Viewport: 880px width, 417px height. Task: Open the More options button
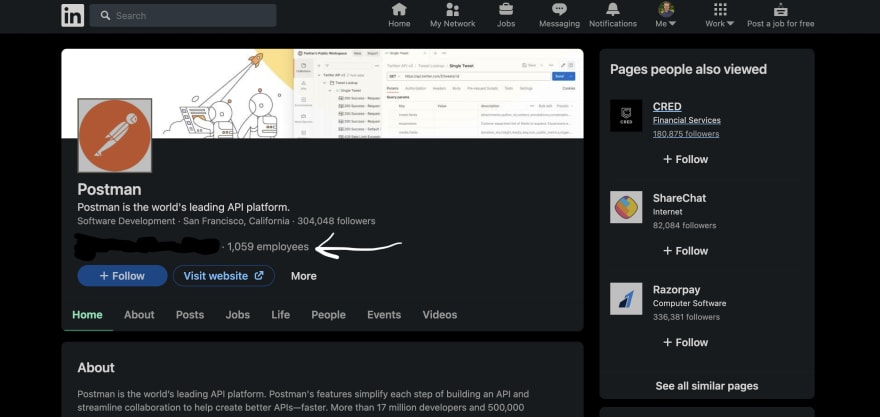304,276
